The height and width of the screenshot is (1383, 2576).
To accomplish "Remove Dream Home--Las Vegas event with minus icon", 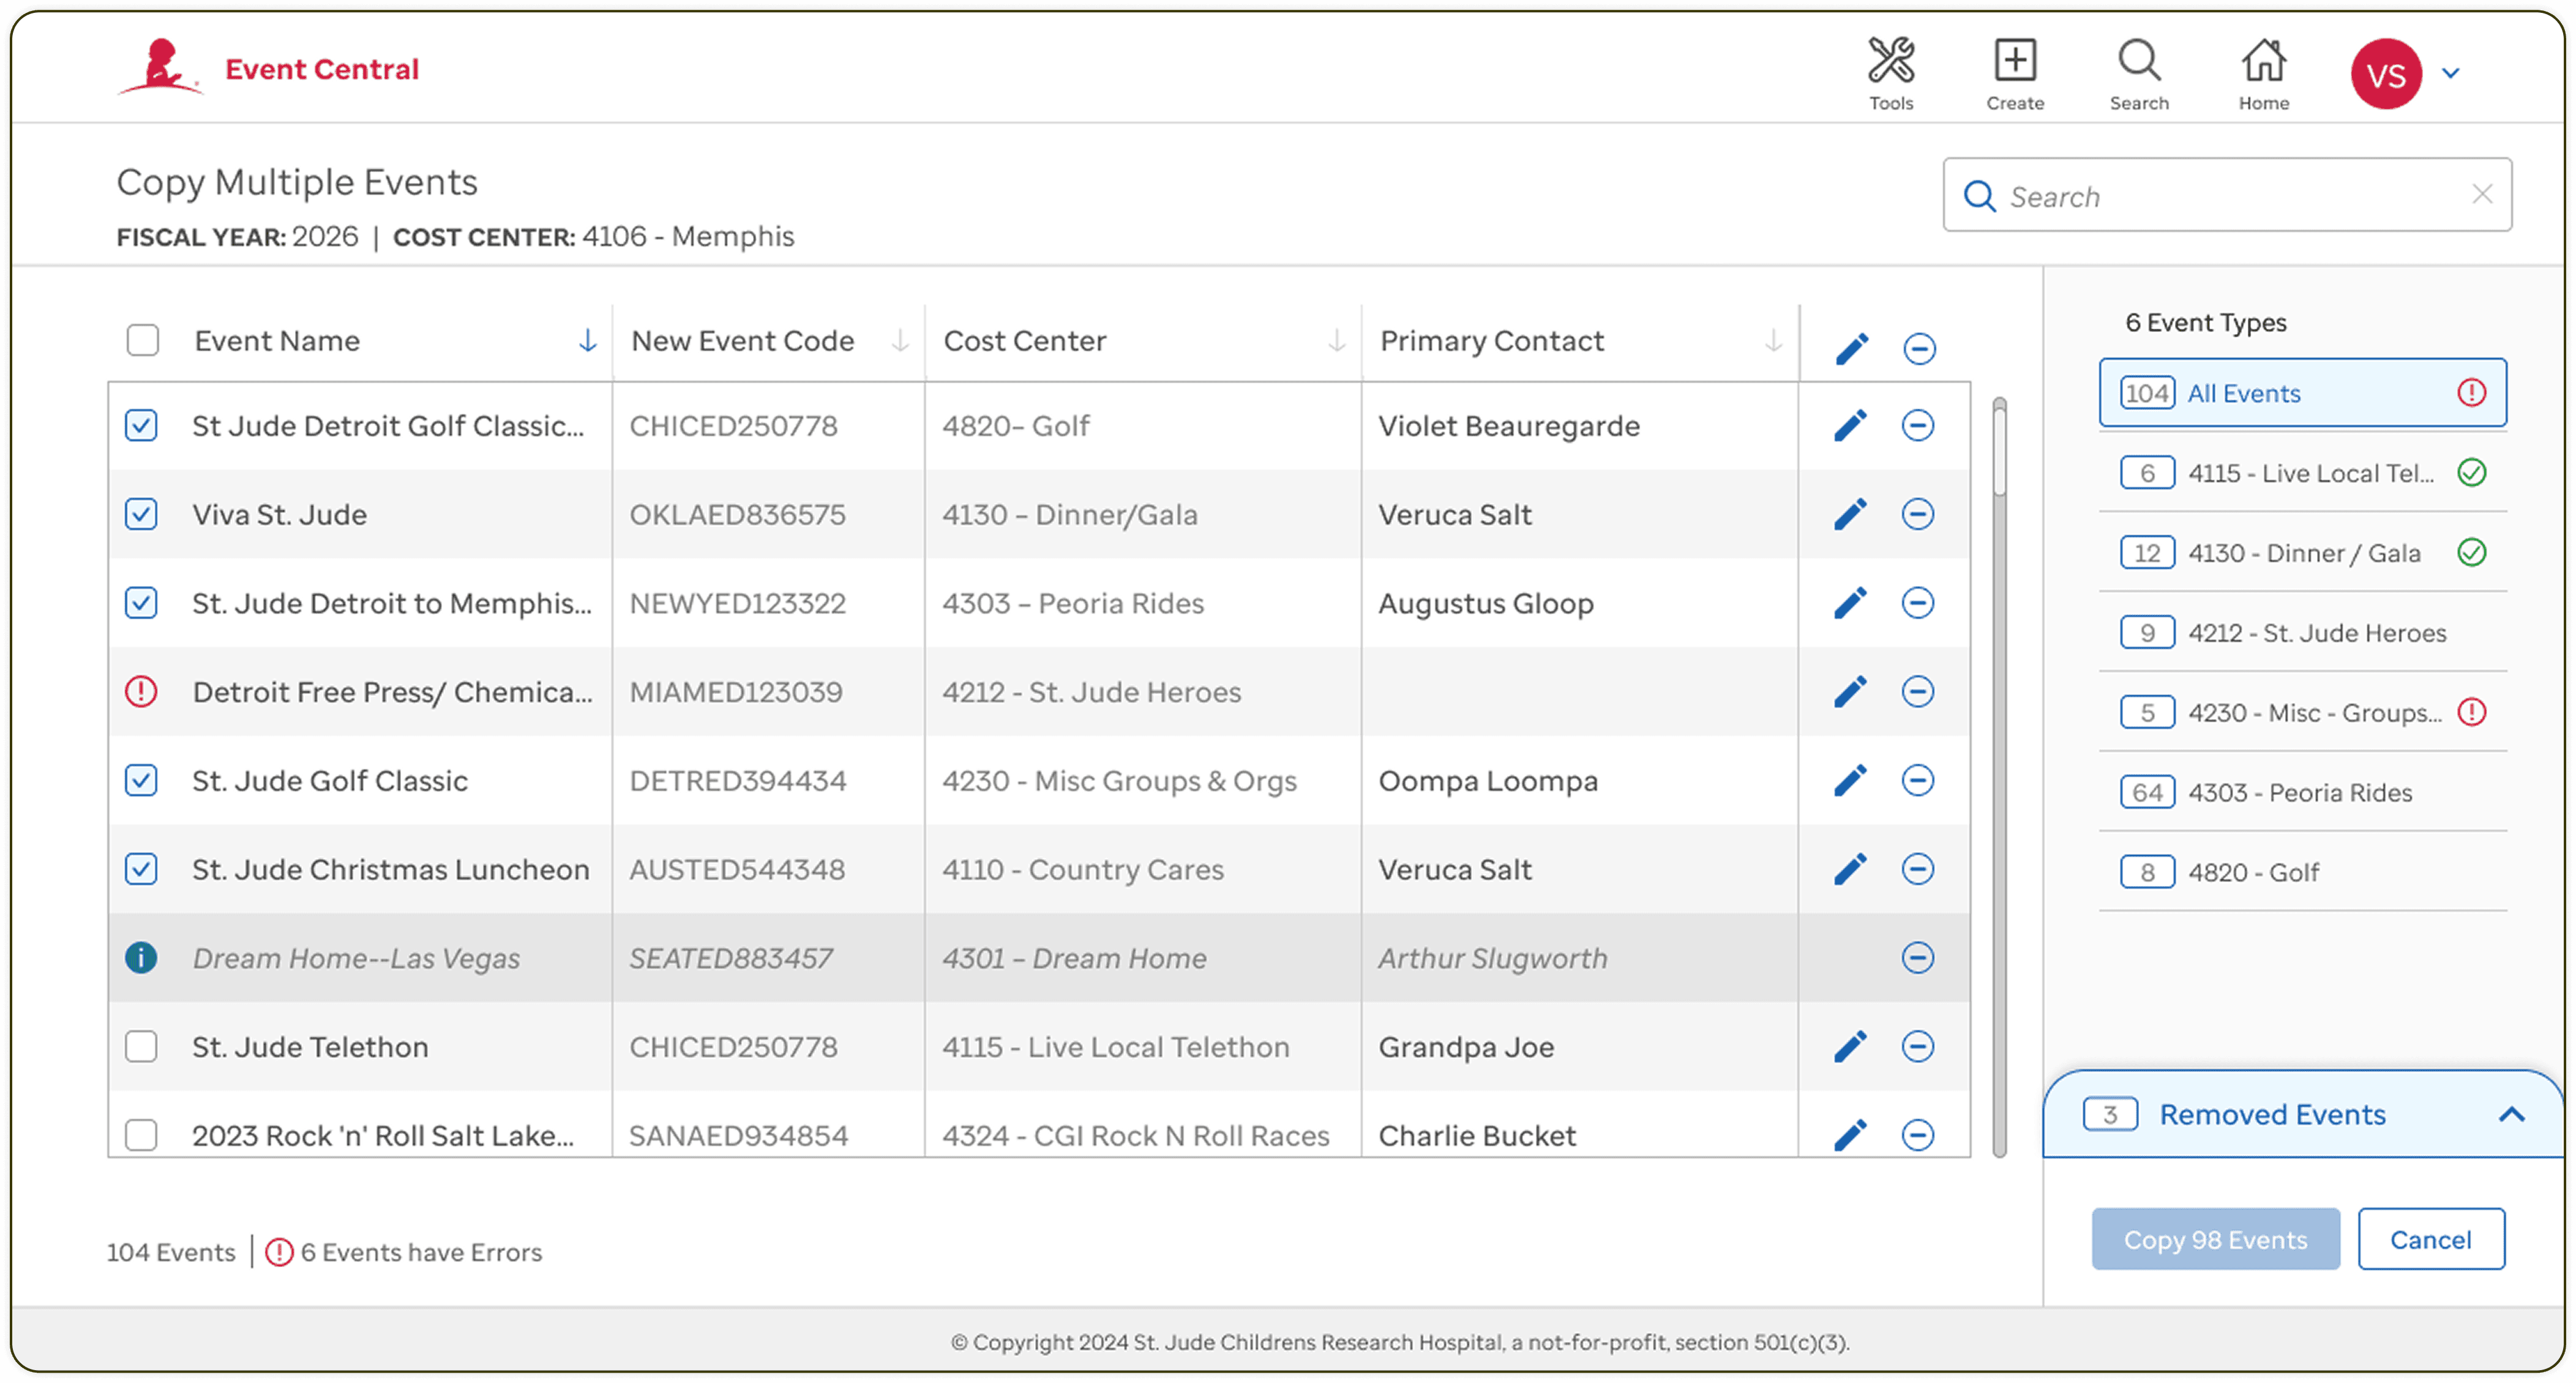I will tap(1917, 958).
